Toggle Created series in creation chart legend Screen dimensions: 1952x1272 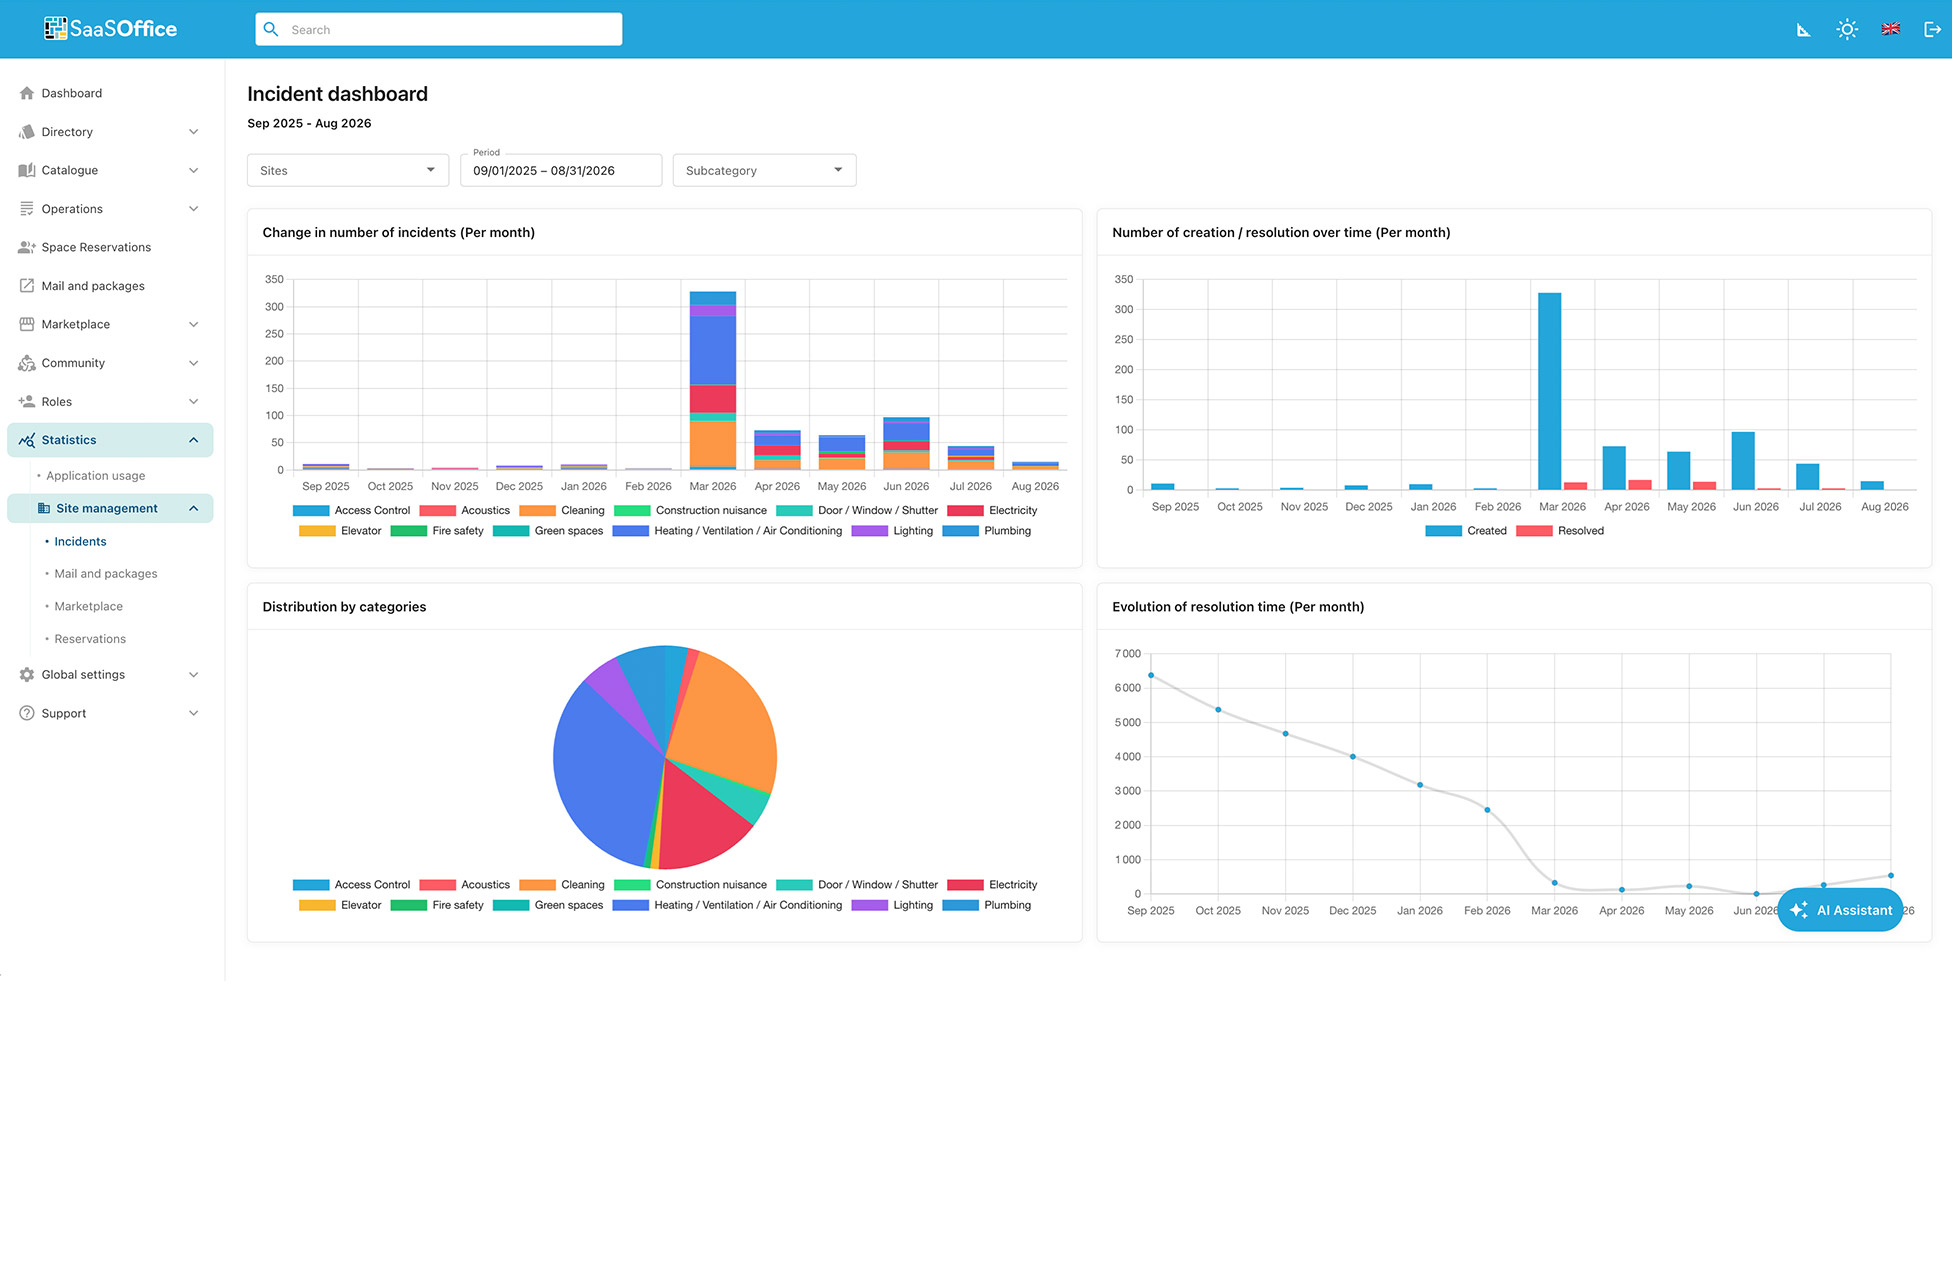1466,531
